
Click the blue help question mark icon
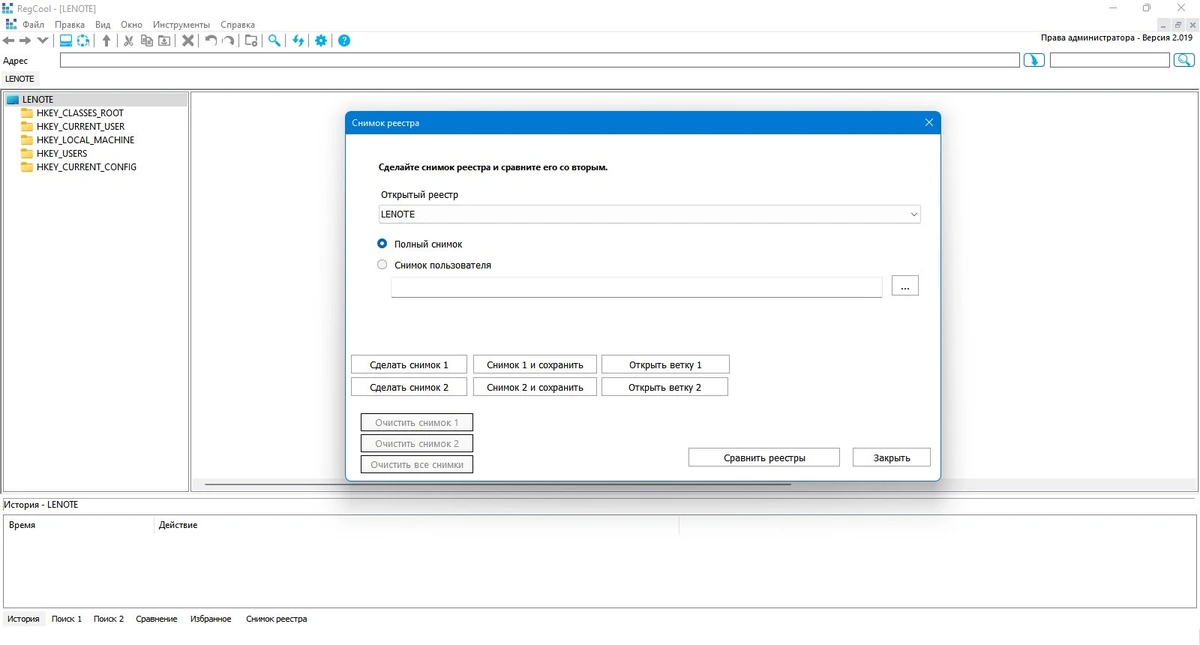[x=344, y=41]
